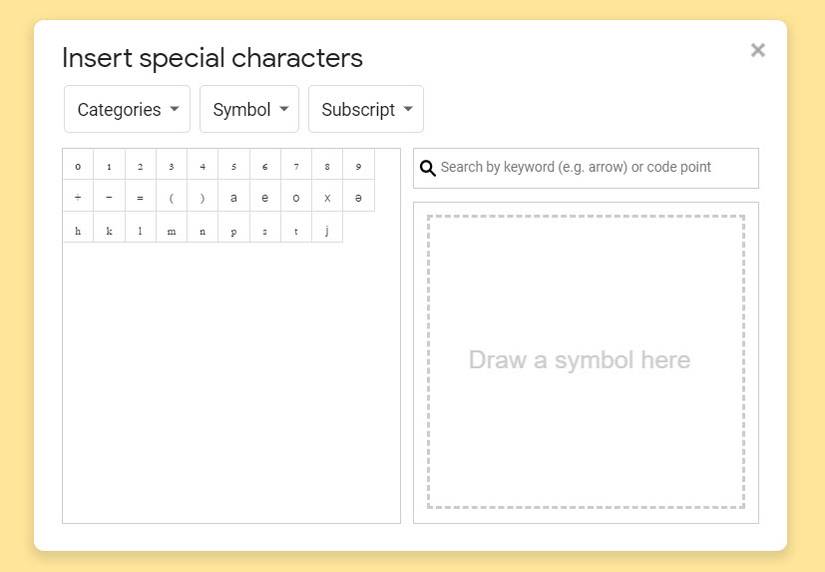Viewport: 825px width, 572px height.
Task: Select the subscript letter a
Action: click(234, 197)
